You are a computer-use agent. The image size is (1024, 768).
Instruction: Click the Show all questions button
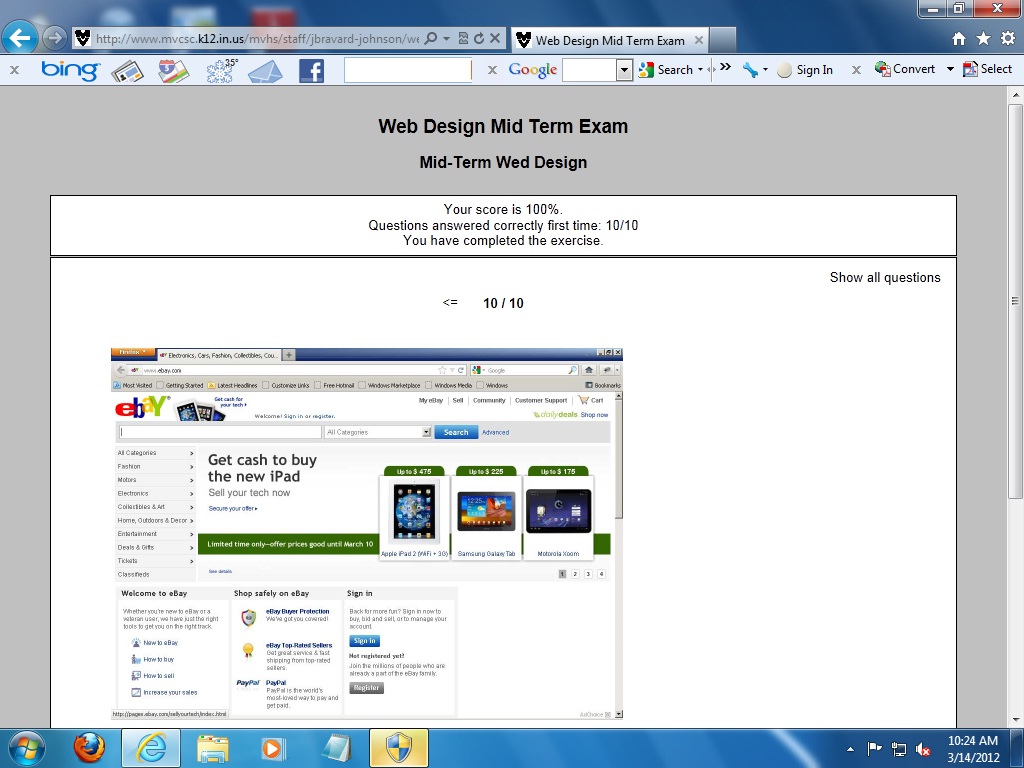pyautogui.click(x=885, y=277)
